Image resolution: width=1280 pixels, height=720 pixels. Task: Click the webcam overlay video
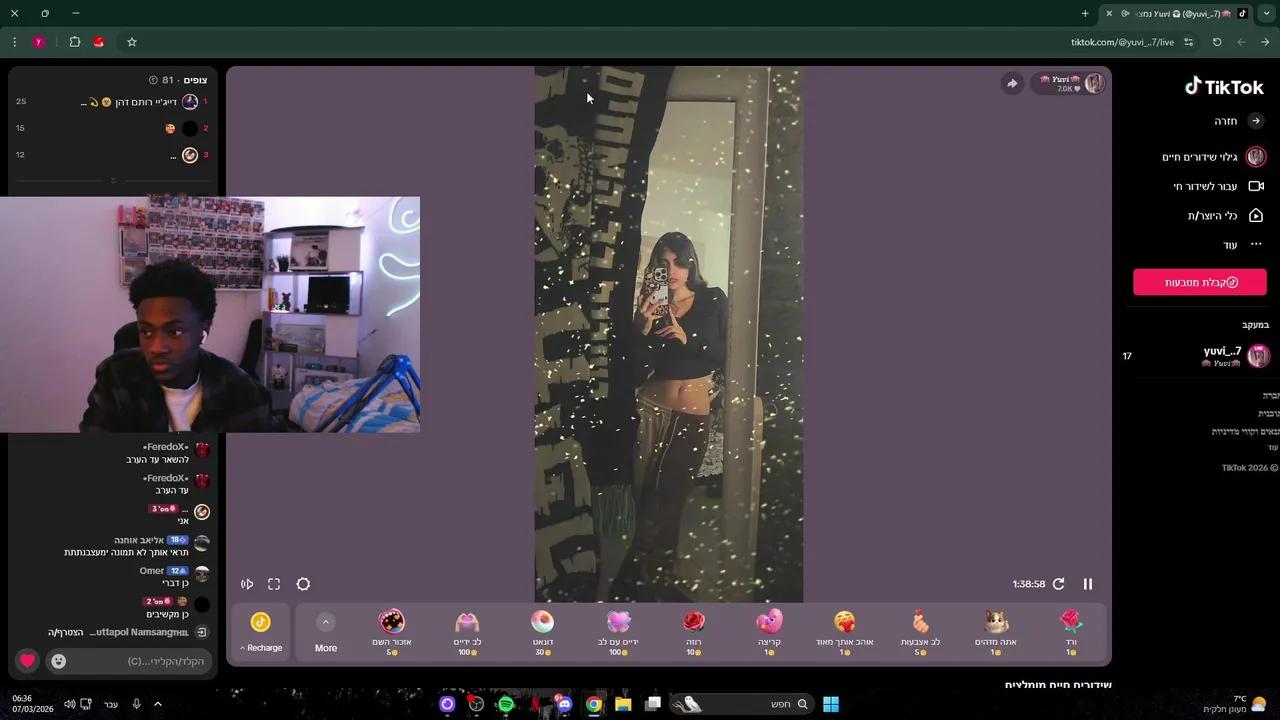210,314
